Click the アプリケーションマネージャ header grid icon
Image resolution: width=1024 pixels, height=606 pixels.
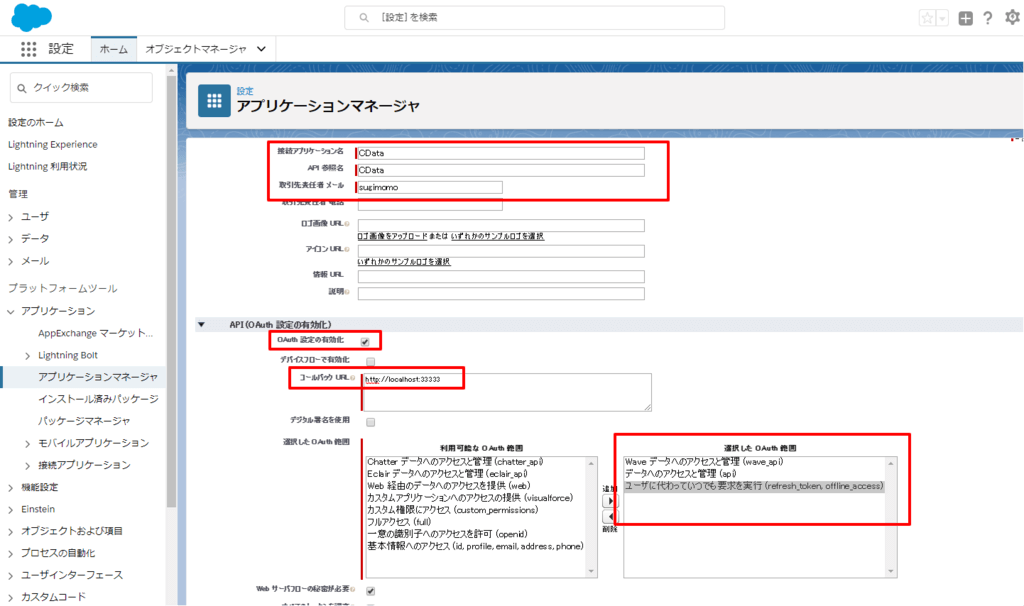point(214,101)
